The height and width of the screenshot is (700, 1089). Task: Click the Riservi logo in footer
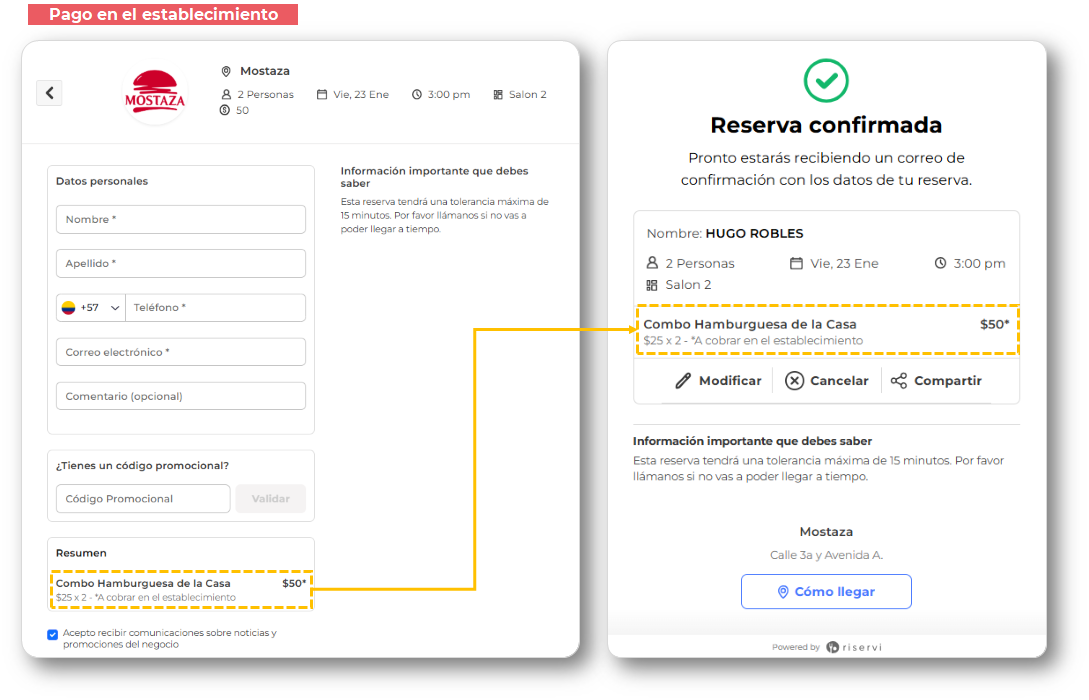point(854,647)
